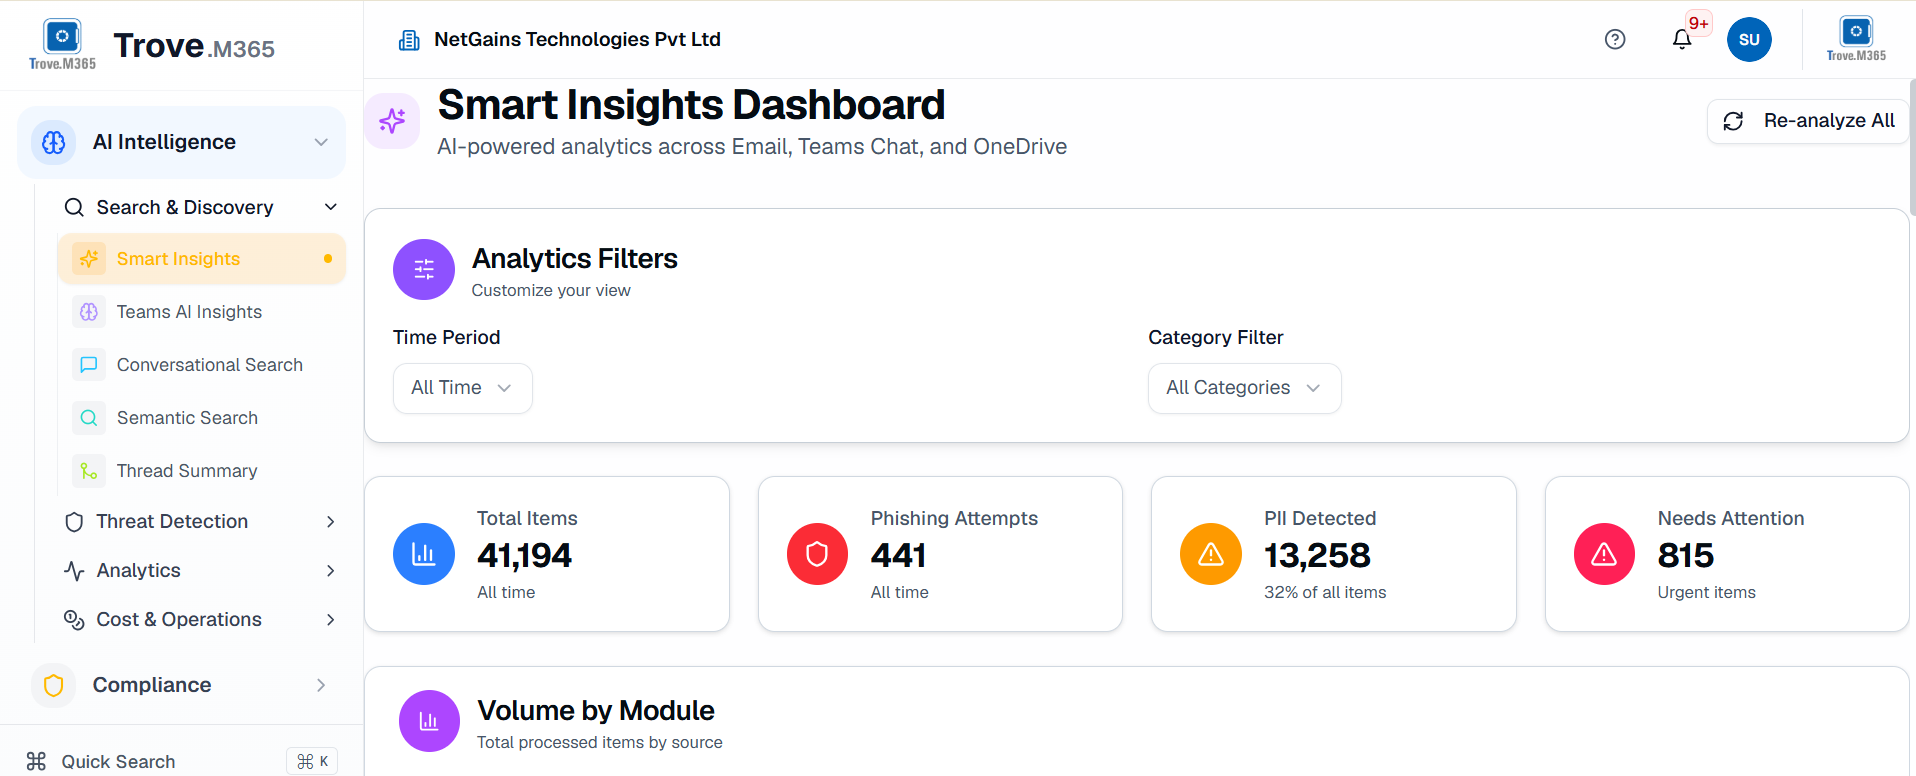Click the Thread Summary branch icon
This screenshot has height=776, width=1916.
89,471
